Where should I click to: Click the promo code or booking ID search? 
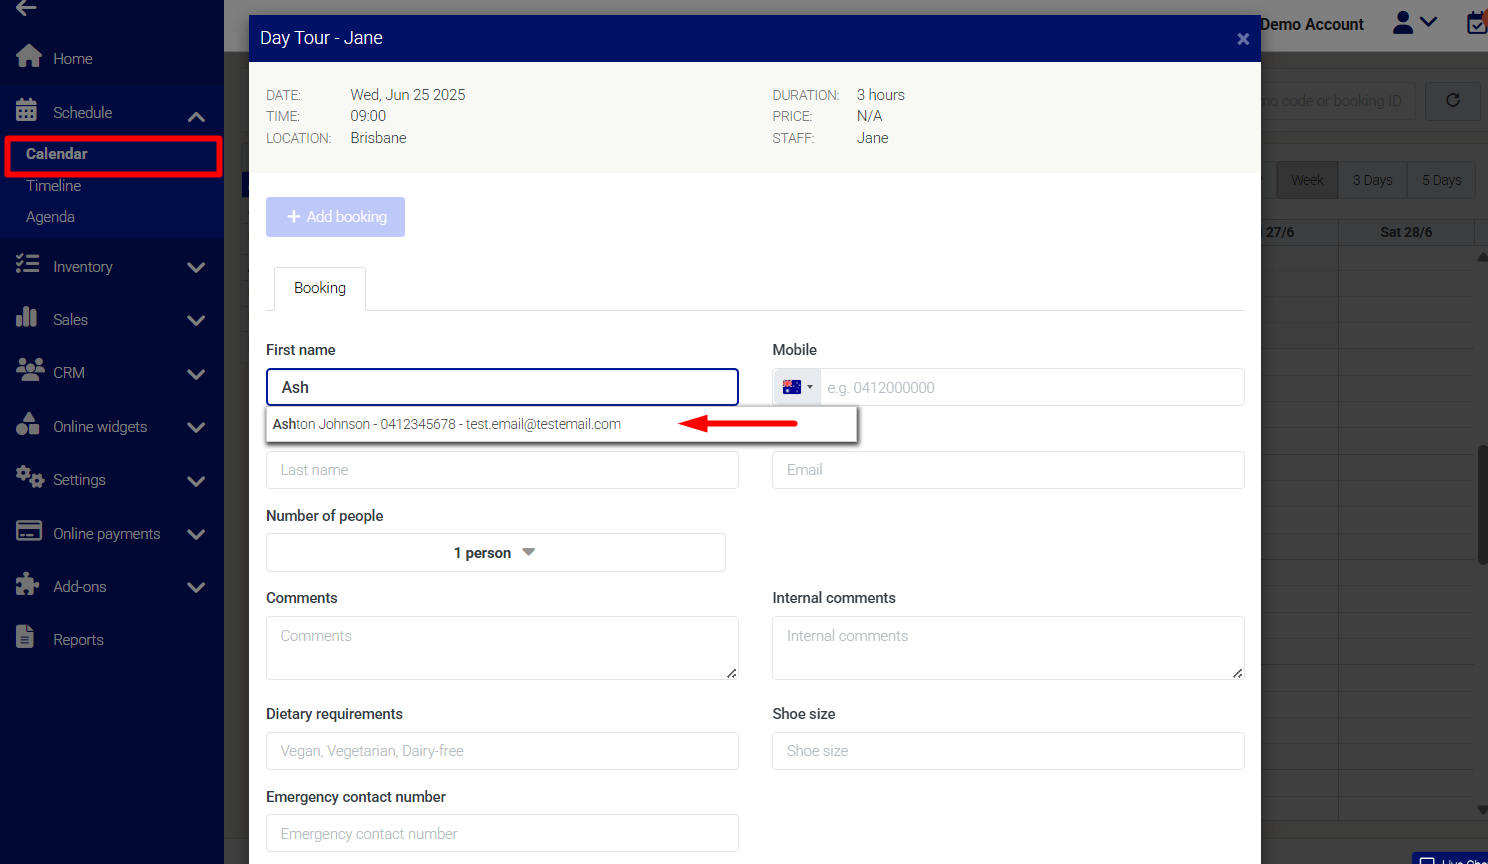1338,101
